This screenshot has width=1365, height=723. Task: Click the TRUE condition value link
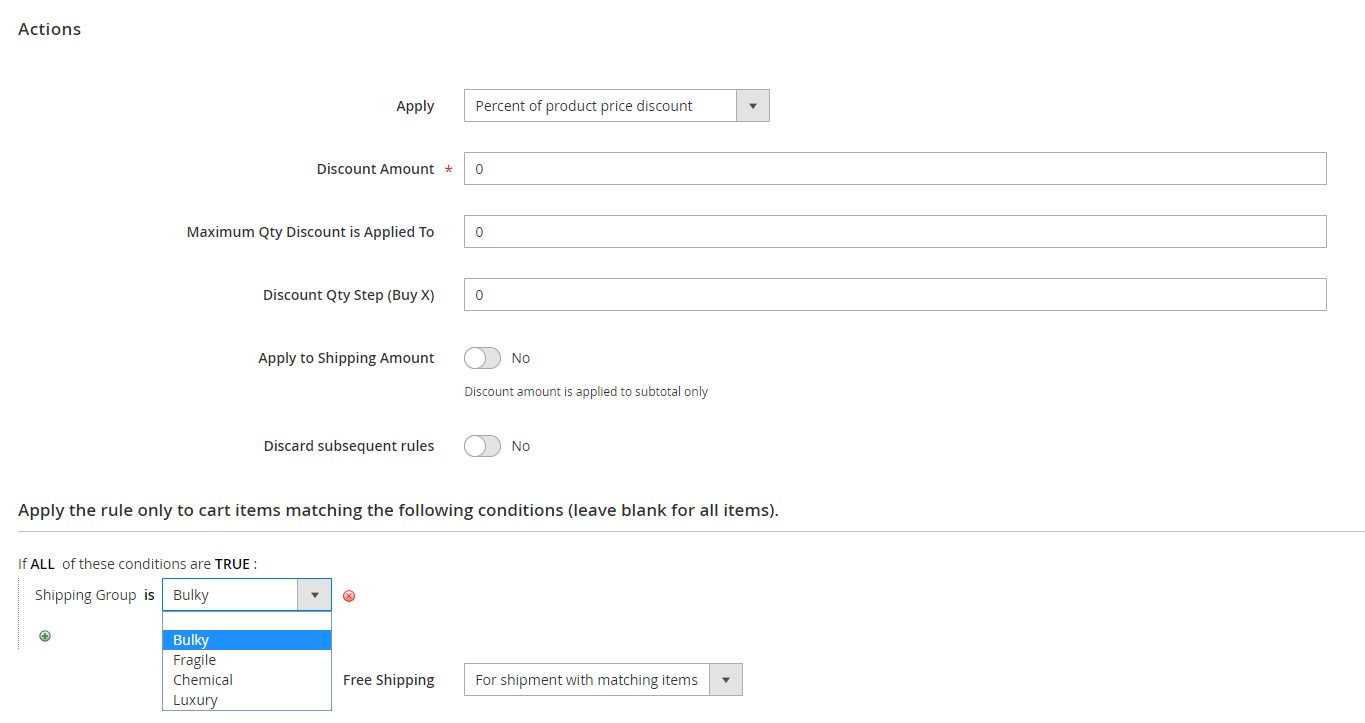[232, 564]
